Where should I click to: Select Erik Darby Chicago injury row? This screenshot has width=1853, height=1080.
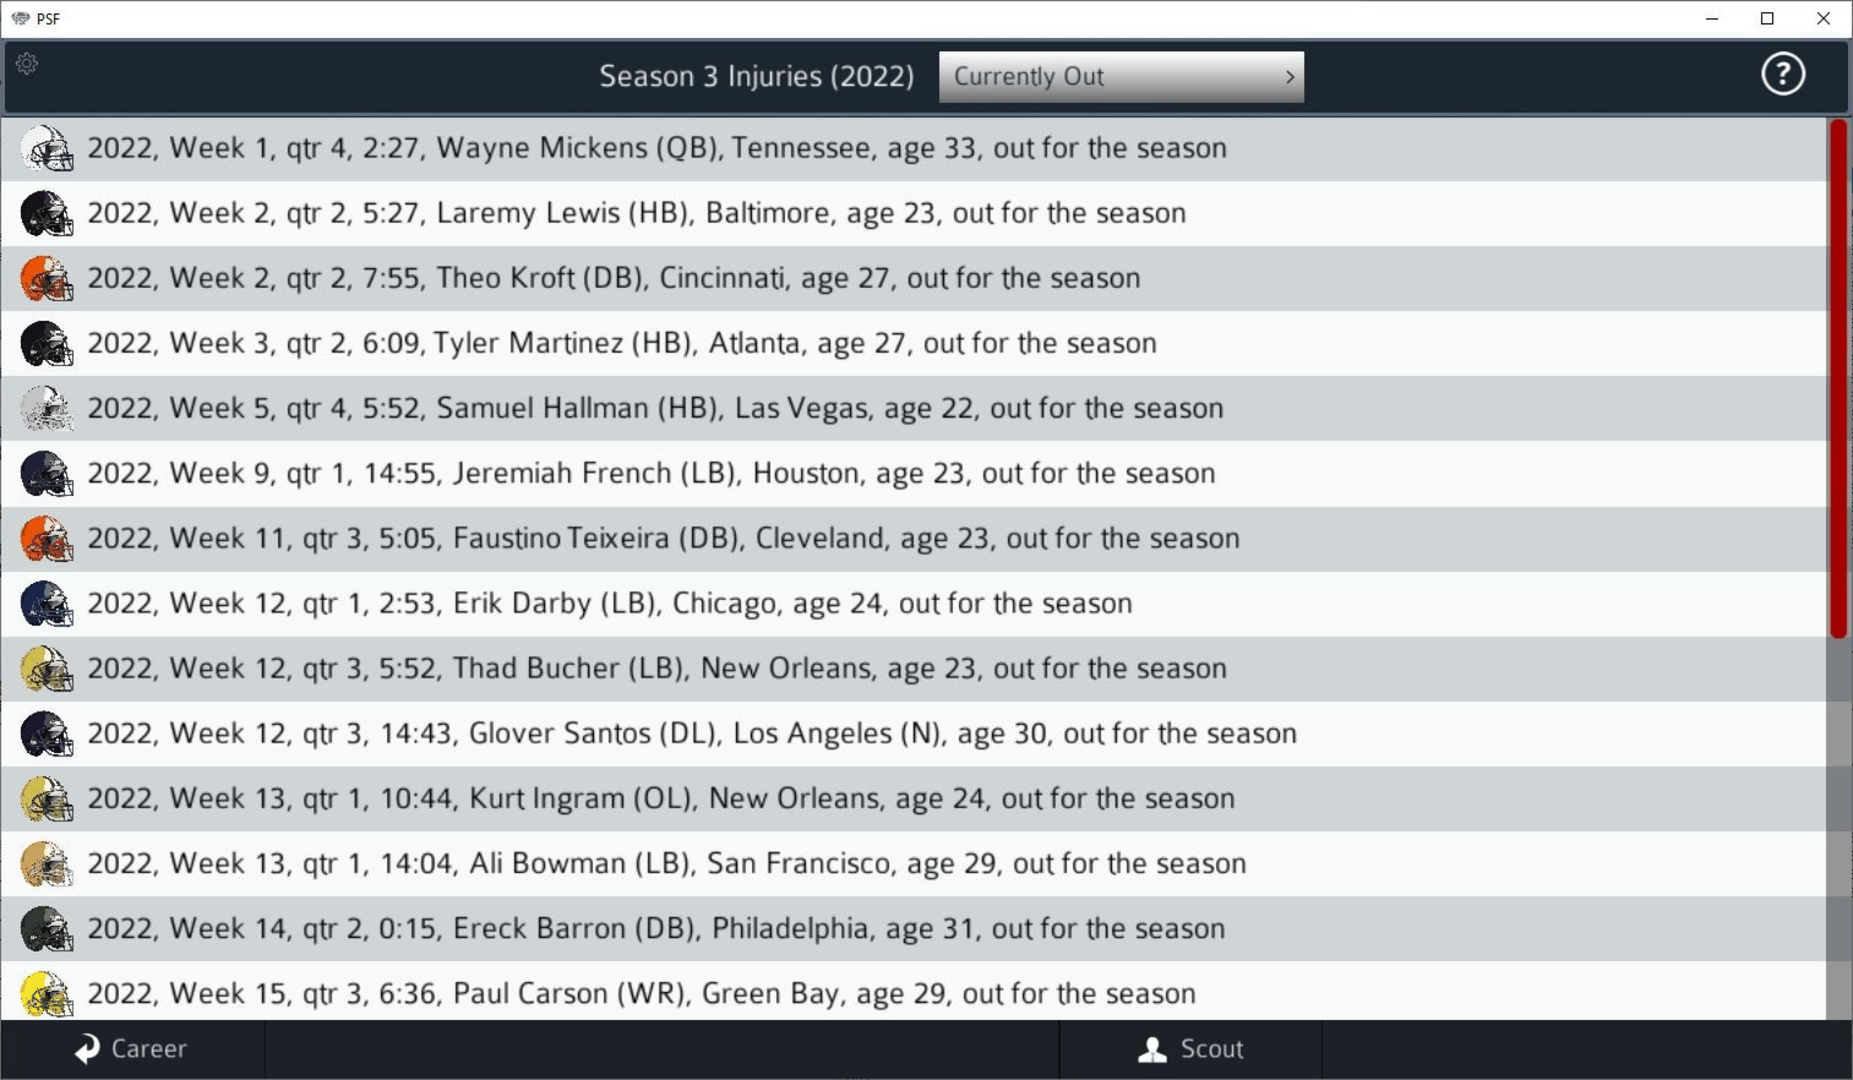609,604
